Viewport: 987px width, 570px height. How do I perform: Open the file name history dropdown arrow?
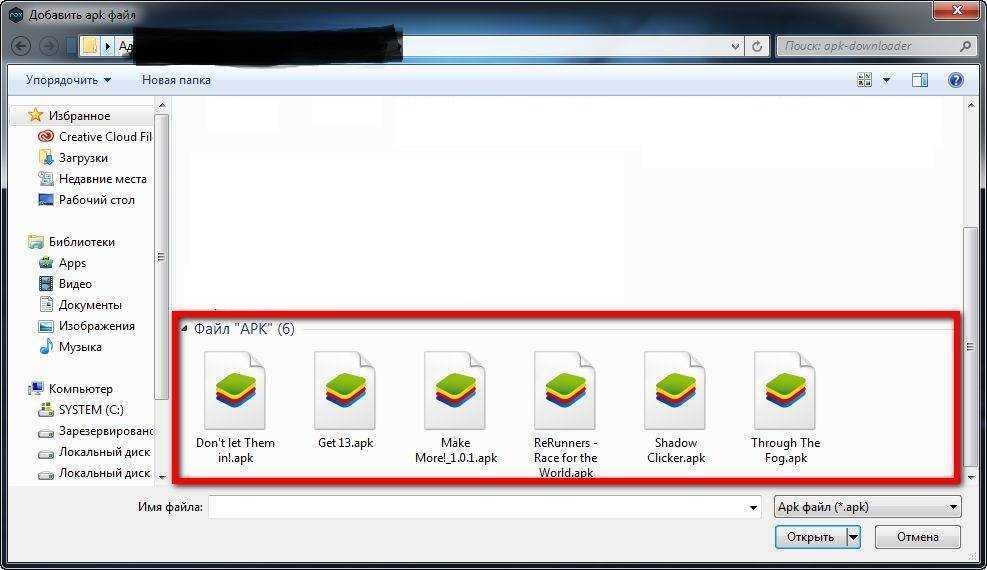click(x=753, y=507)
